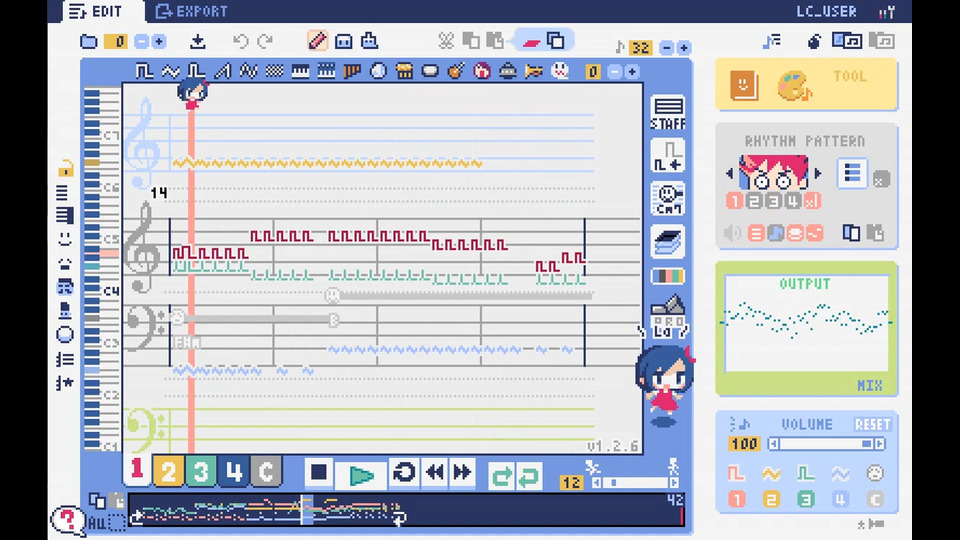Rewind playback

click(x=435, y=472)
